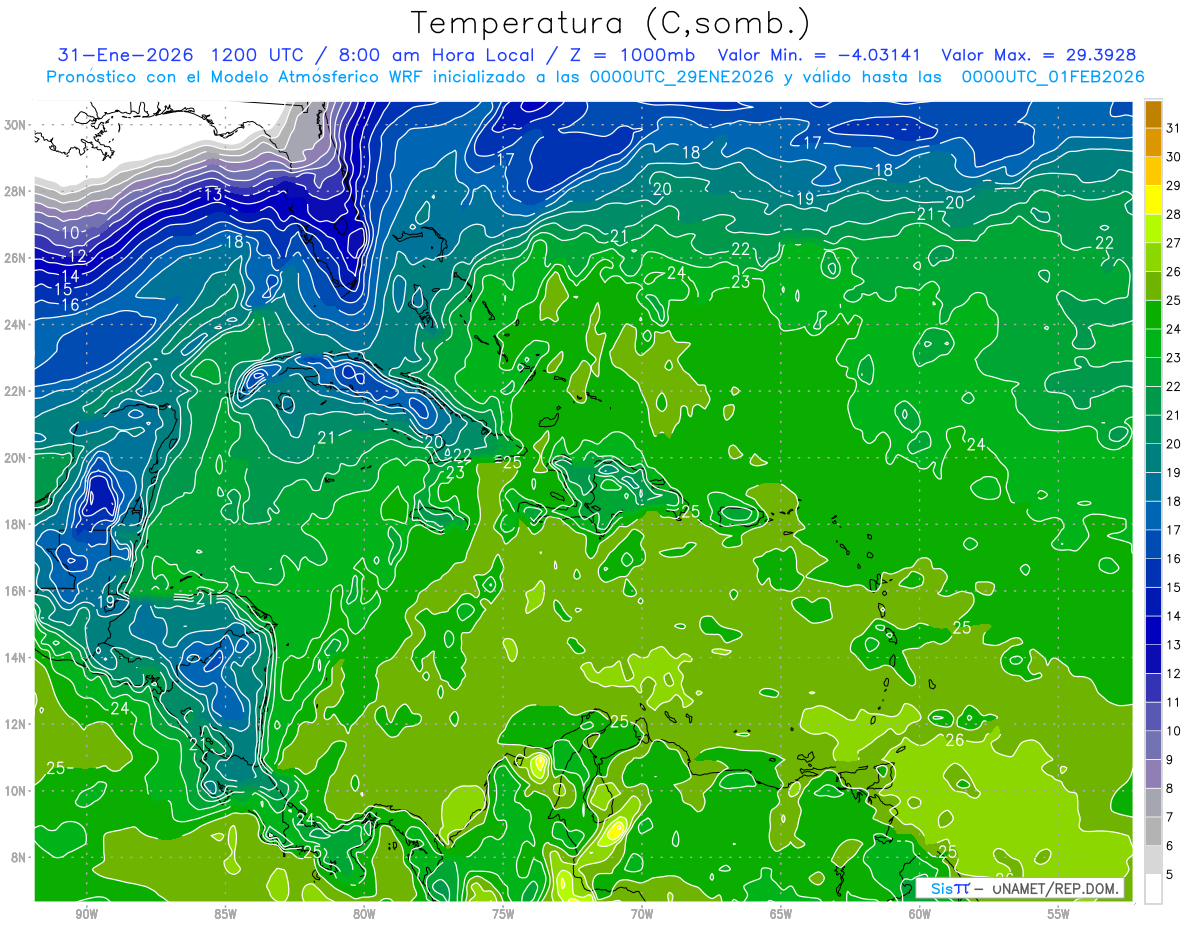
Task: Click the 'SisTT – UNAMET/REP.DOM.' logo box
Action: [1021, 888]
